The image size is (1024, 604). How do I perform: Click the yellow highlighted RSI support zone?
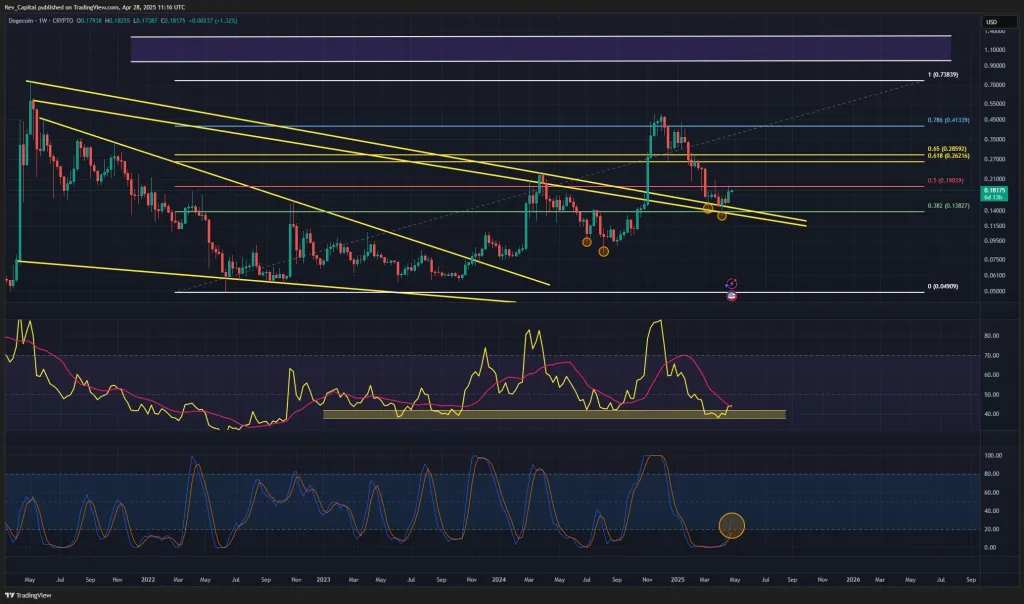pos(550,413)
